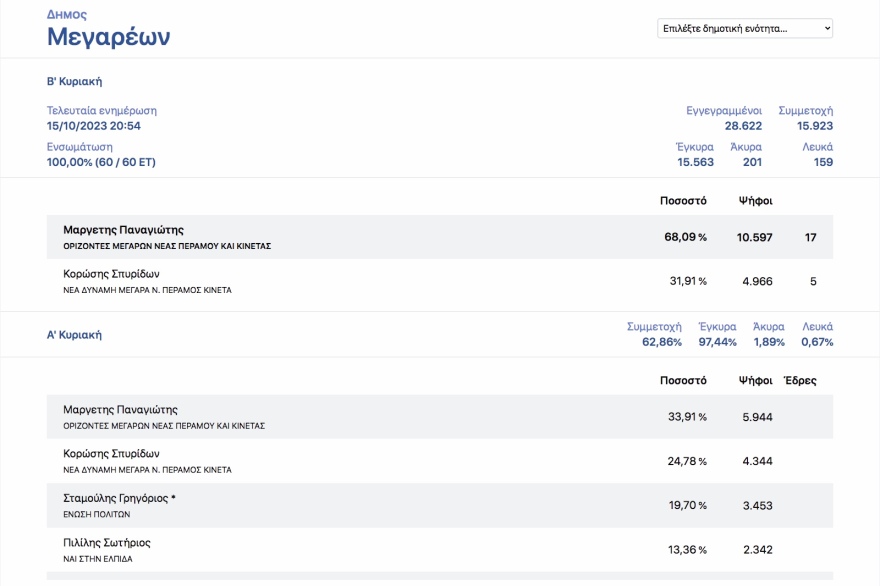
Task: Click the Έδρες column header
Action: [799, 380]
